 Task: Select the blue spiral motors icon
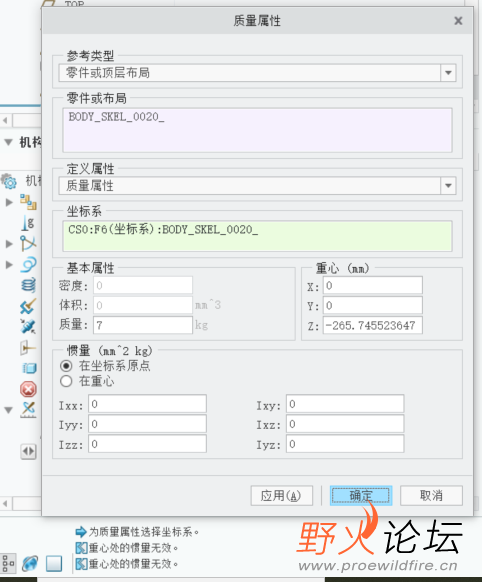(x=28, y=265)
